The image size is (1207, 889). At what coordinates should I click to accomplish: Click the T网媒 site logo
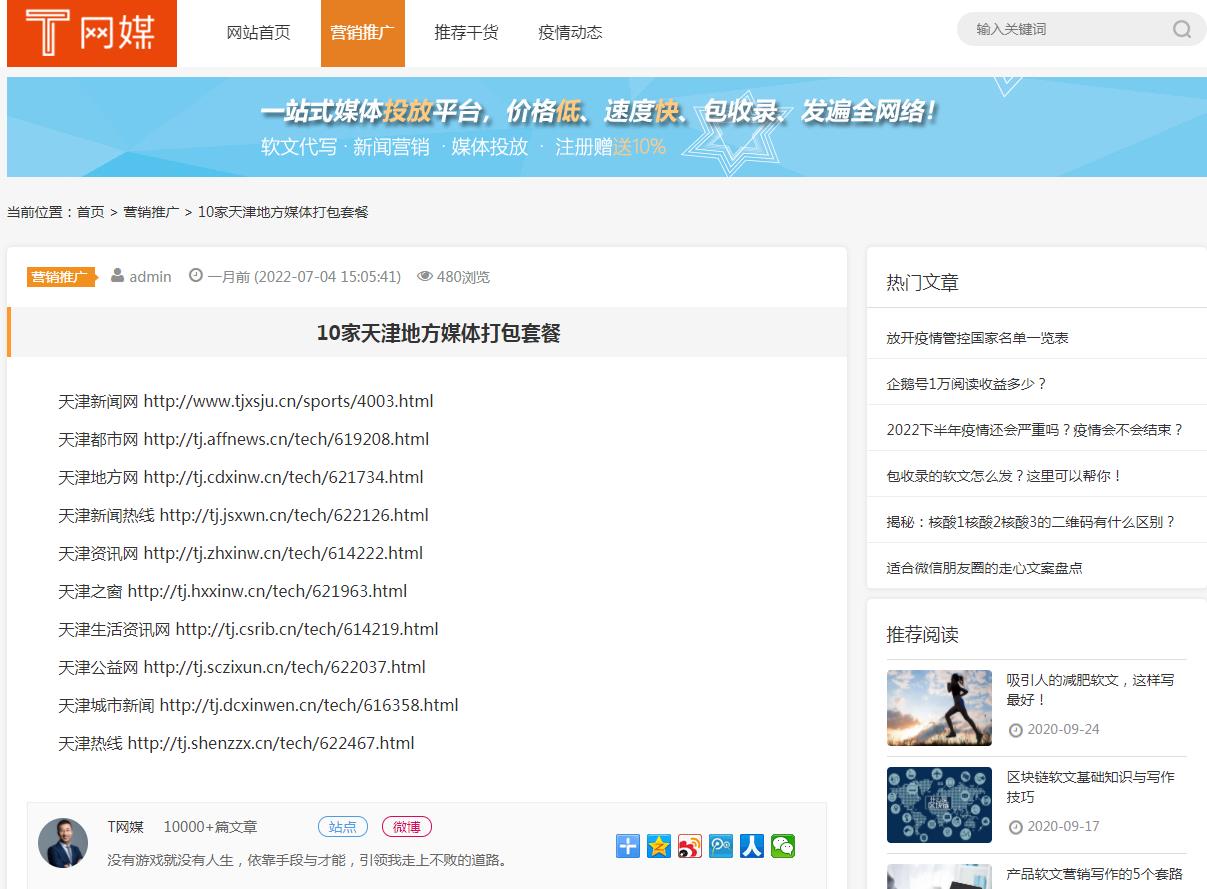click(x=92, y=33)
